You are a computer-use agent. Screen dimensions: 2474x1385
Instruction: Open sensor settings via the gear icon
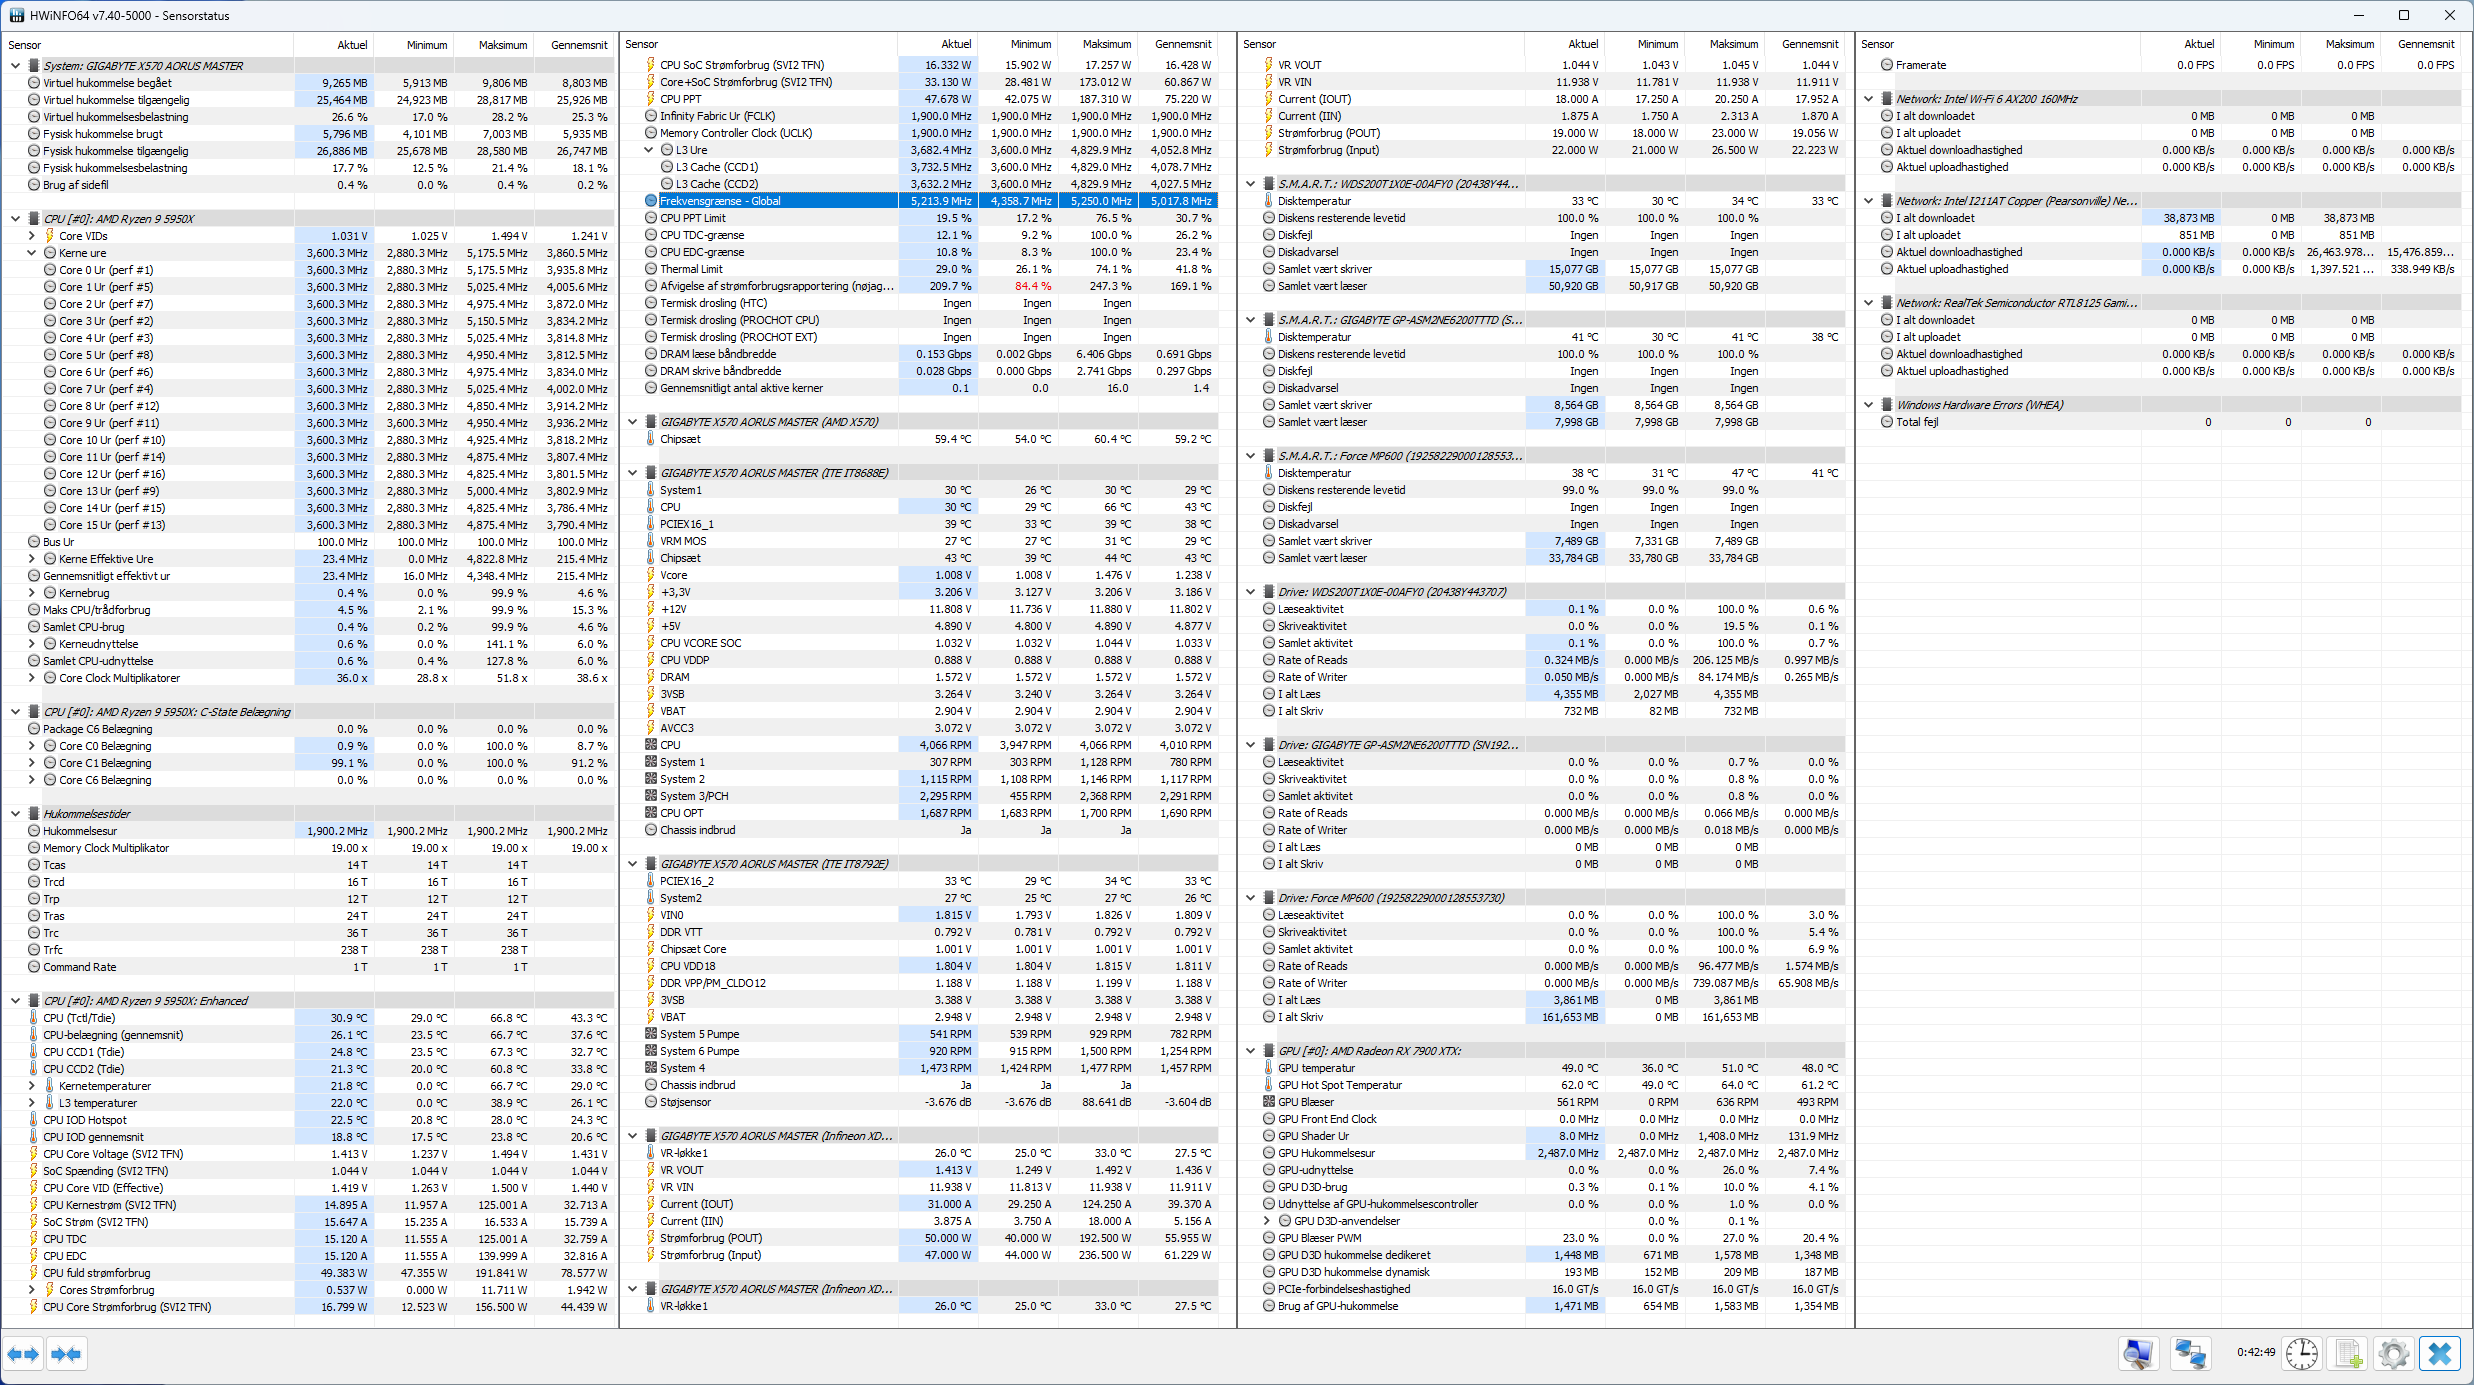[x=2395, y=1354]
